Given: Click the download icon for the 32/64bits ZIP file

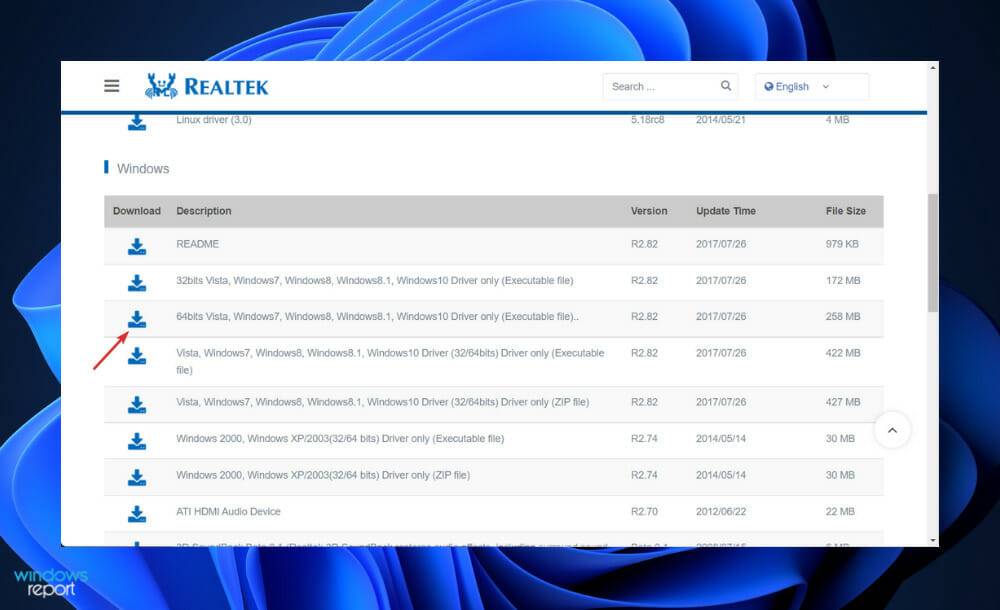Looking at the screenshot, I should [136, 402].
